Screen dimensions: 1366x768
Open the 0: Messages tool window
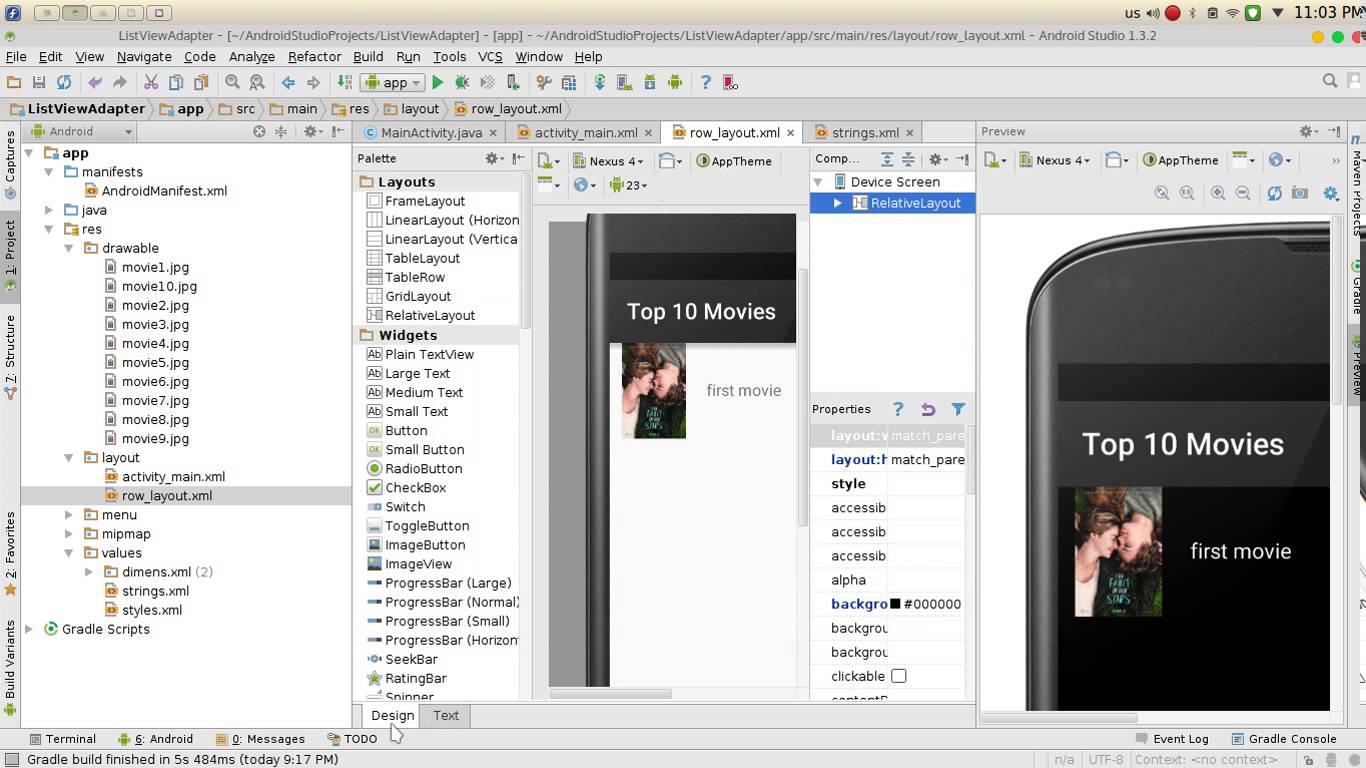260,739
